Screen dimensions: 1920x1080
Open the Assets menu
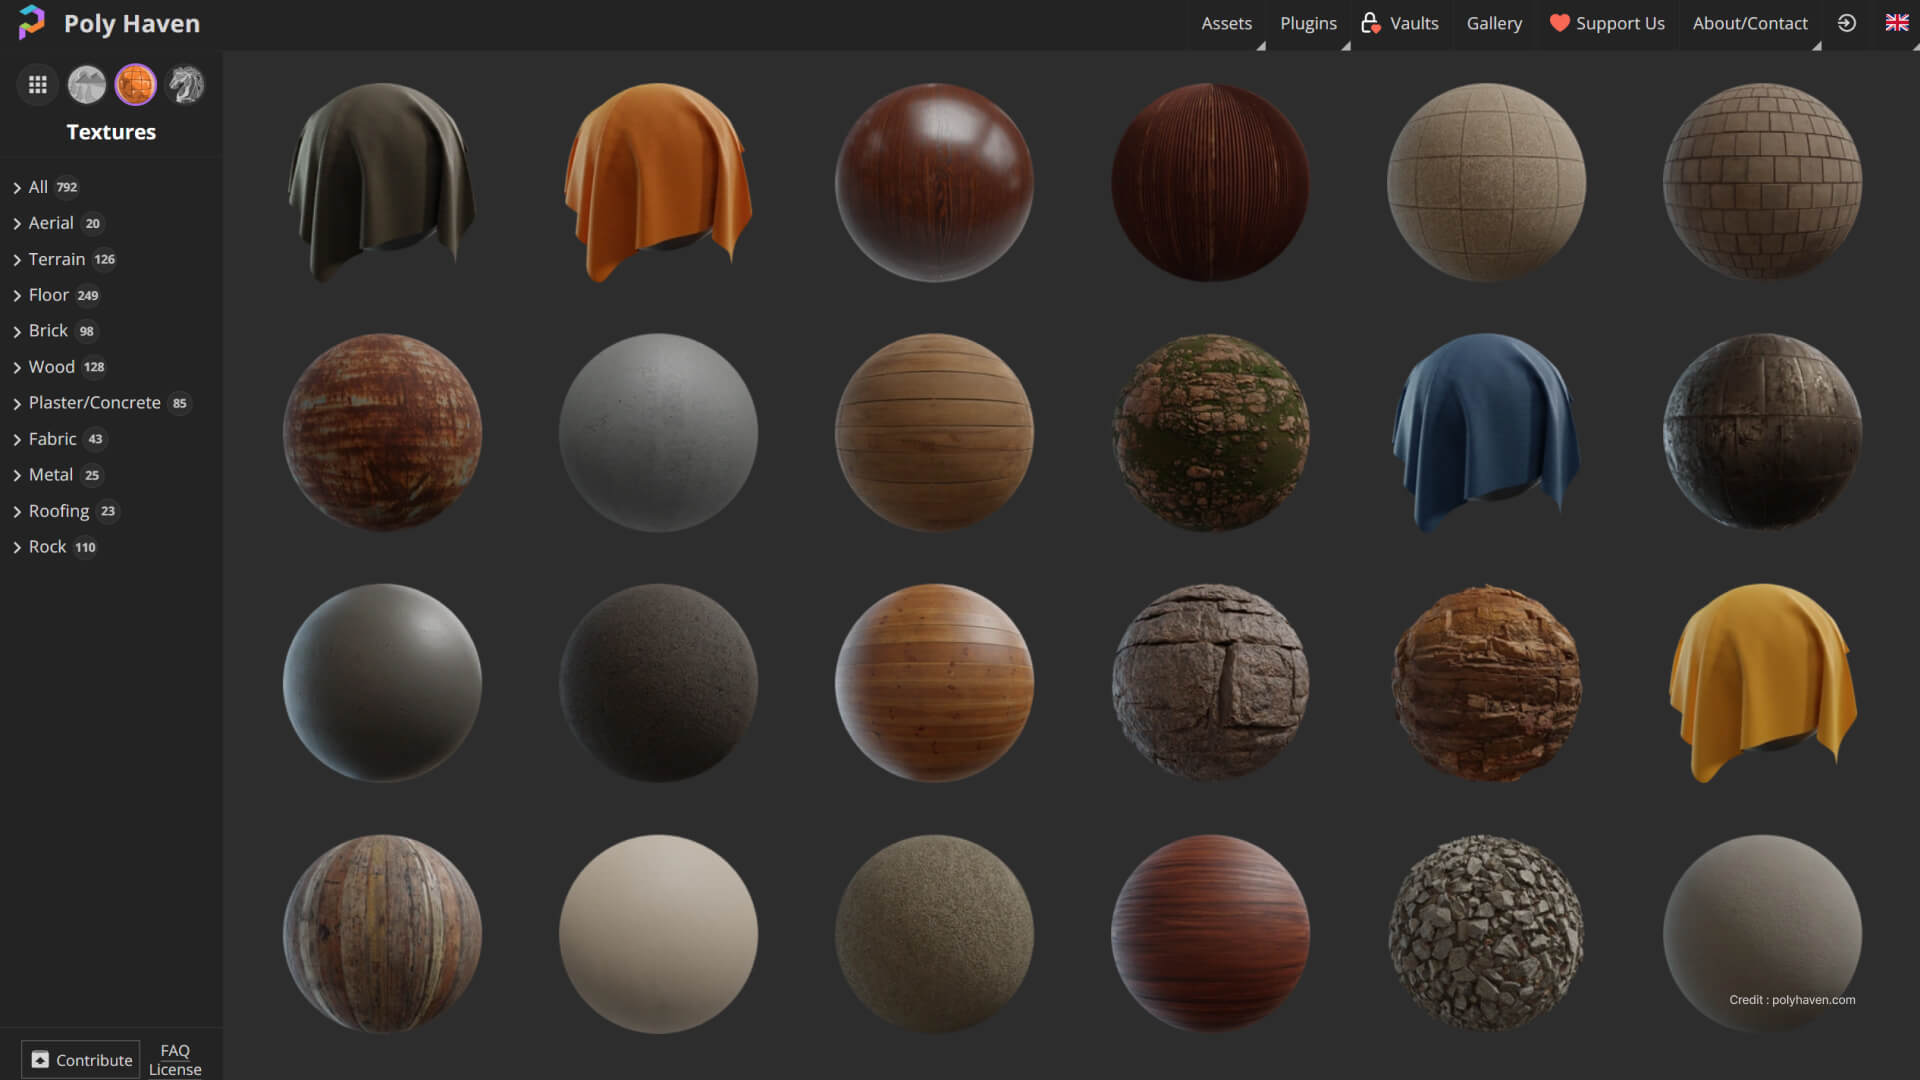tap(1226, 23)
